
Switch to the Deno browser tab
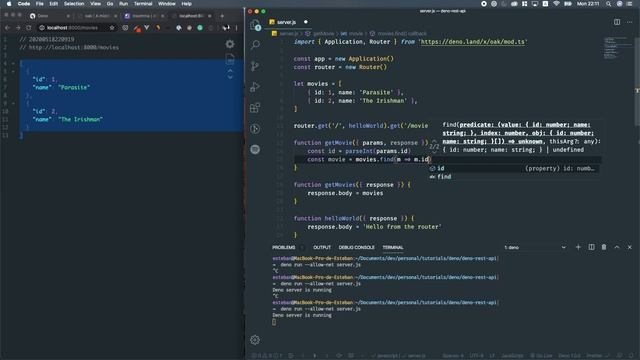pos(48,16)
